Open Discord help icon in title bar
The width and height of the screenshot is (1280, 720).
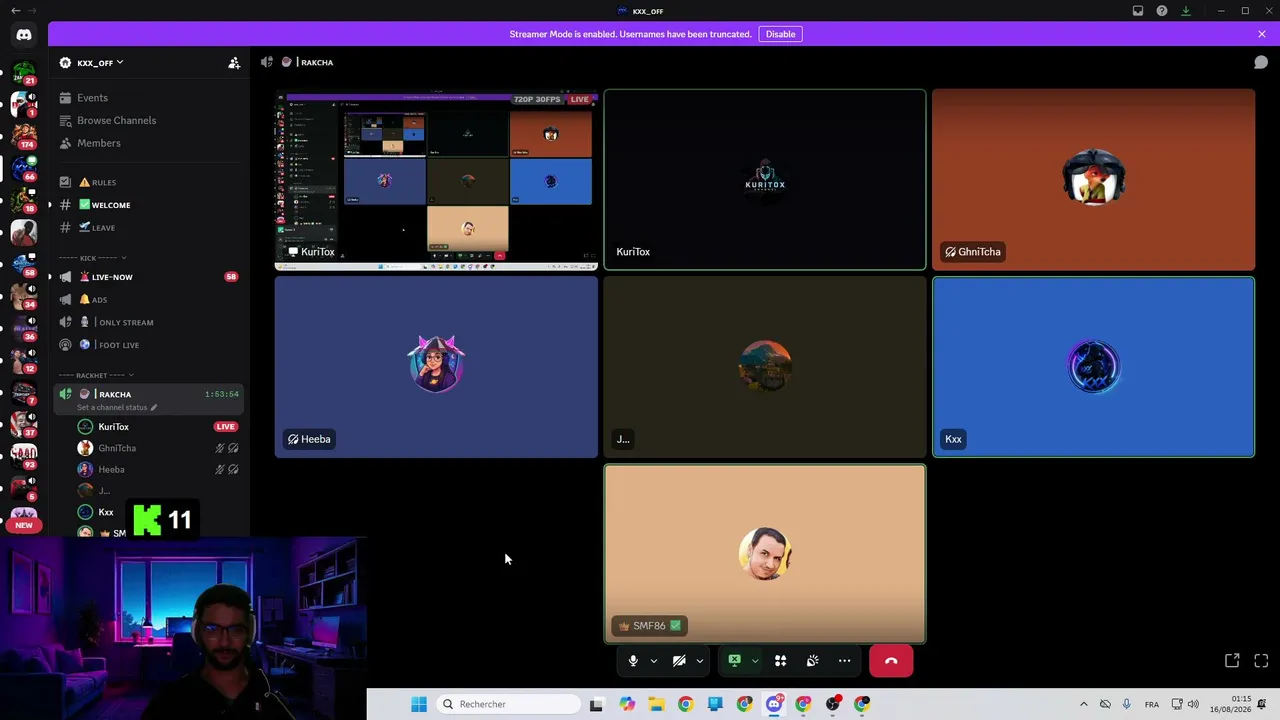[x=1162, y=11]
